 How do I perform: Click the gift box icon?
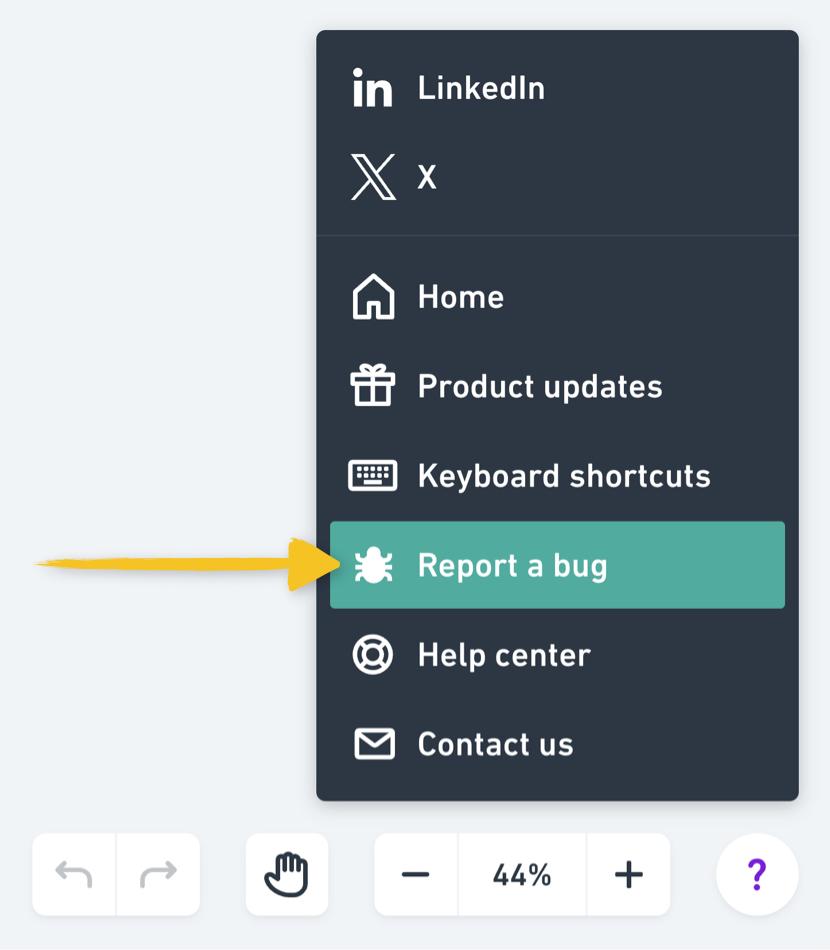tap(373, 385)
